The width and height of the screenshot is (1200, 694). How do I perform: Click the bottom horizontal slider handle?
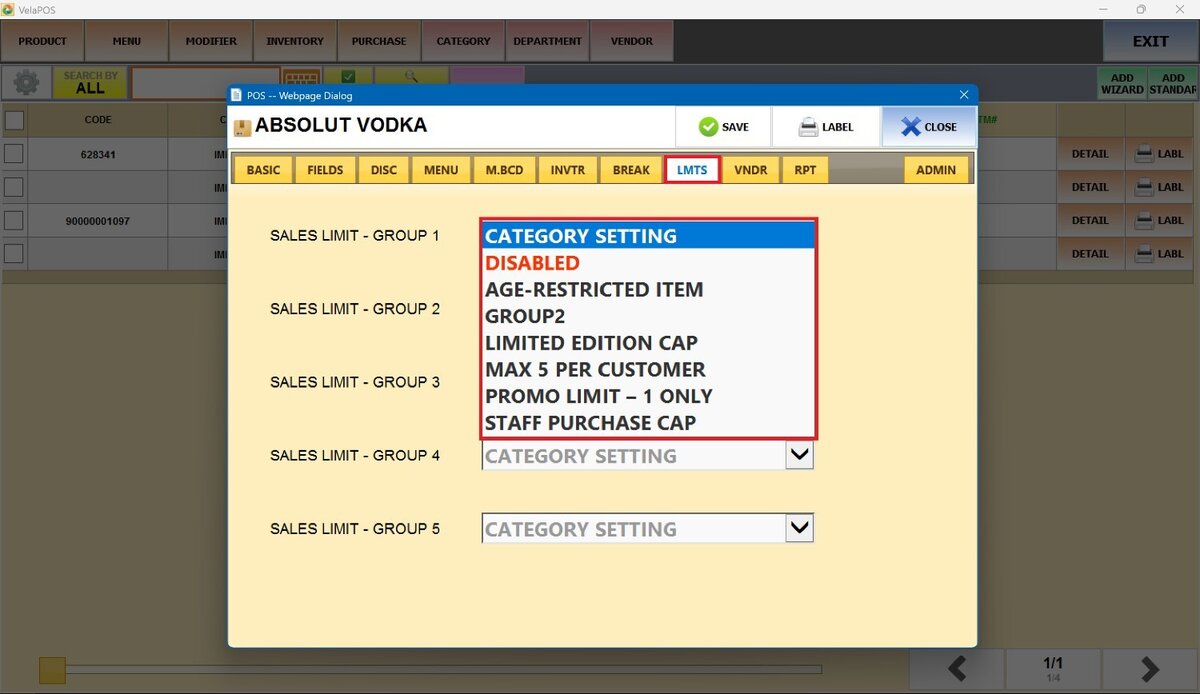coord(52,669)
